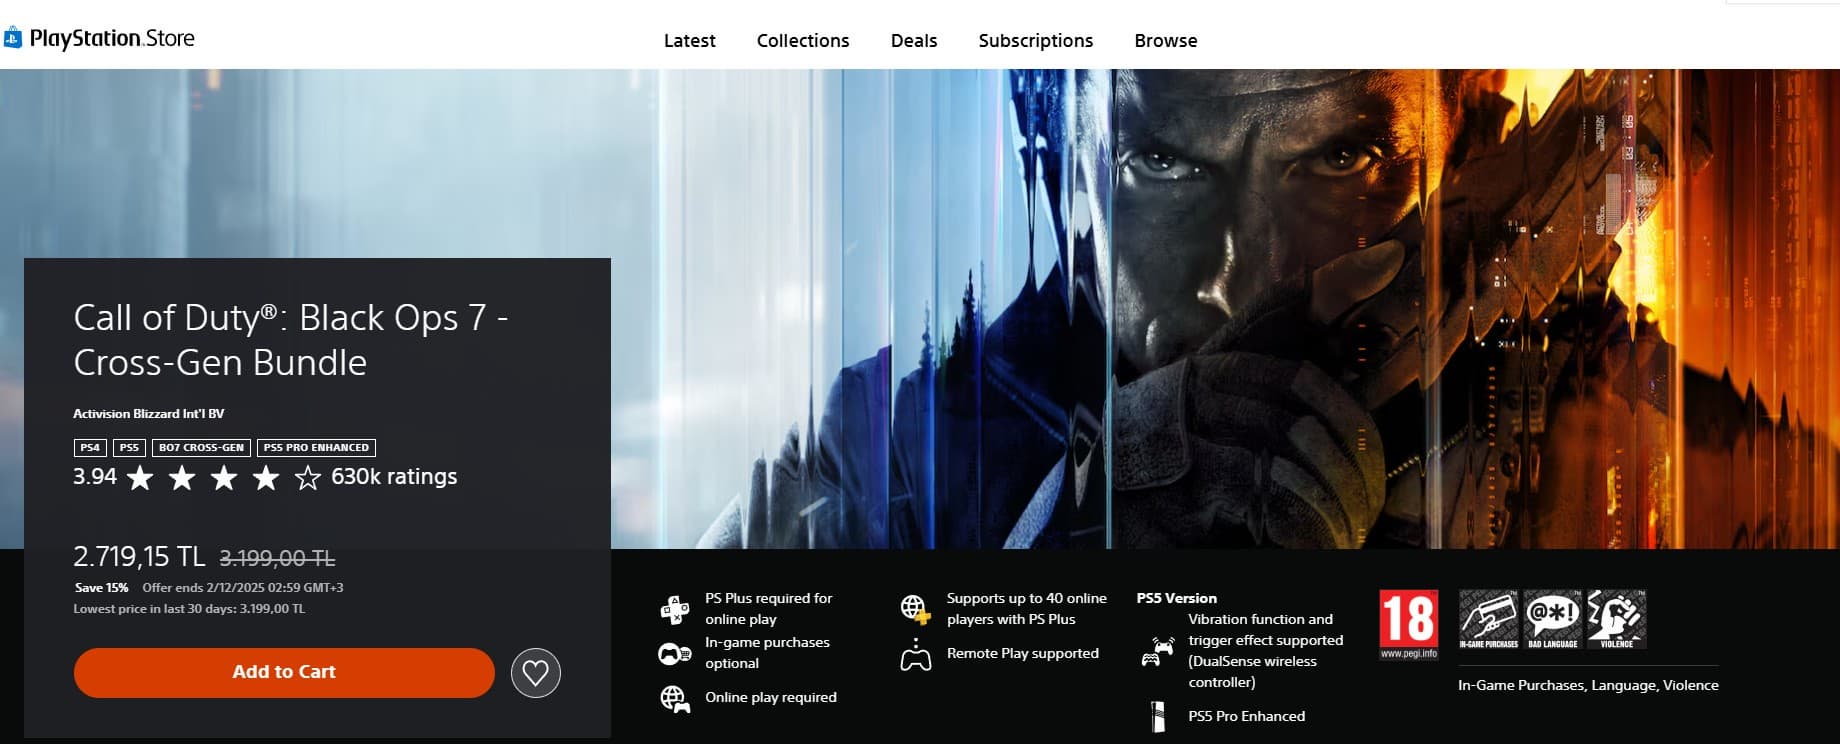This screenshot has height=744, width=1840.
Task: Open the Browse menu
Action: (1166, 41)
